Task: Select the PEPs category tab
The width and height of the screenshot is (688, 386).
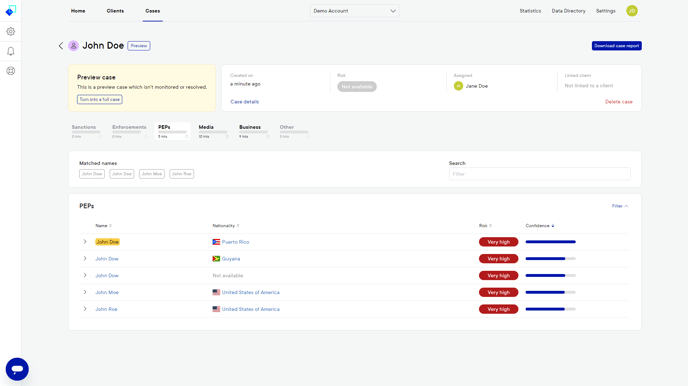Action: pos(173,132)
